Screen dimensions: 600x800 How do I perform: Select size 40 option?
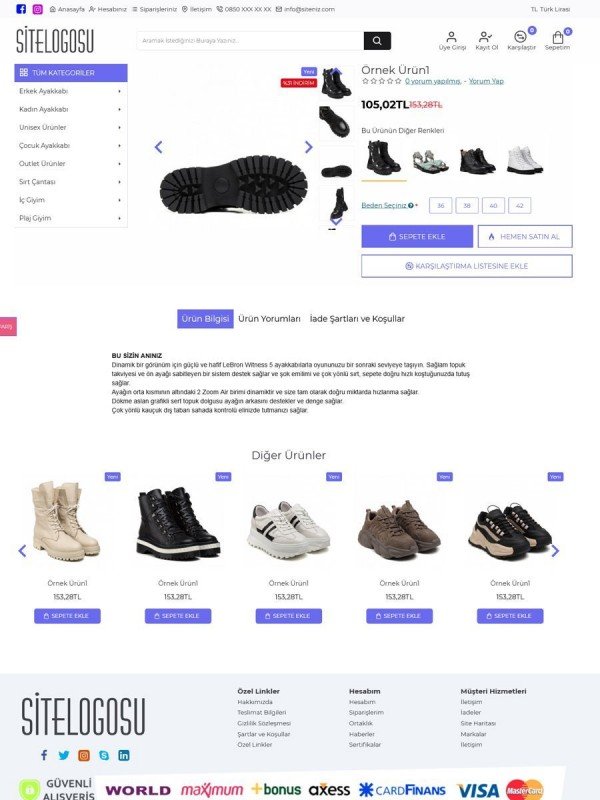tap(493, 206)
